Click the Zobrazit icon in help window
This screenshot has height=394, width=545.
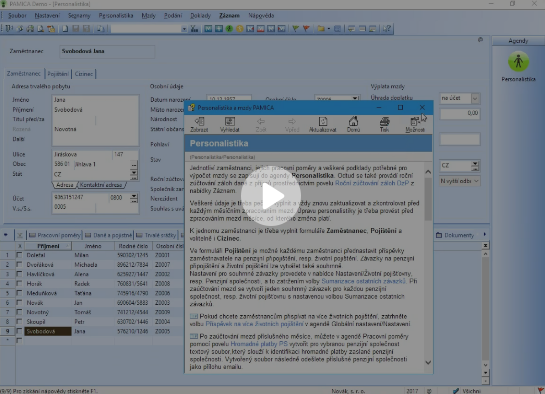click(x=199, y=124)
